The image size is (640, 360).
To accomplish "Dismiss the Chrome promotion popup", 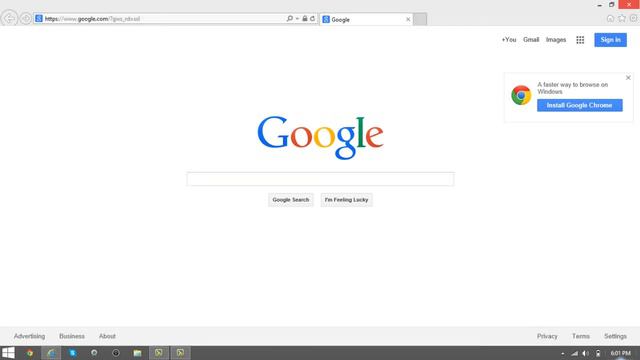I will click(628, 78).
